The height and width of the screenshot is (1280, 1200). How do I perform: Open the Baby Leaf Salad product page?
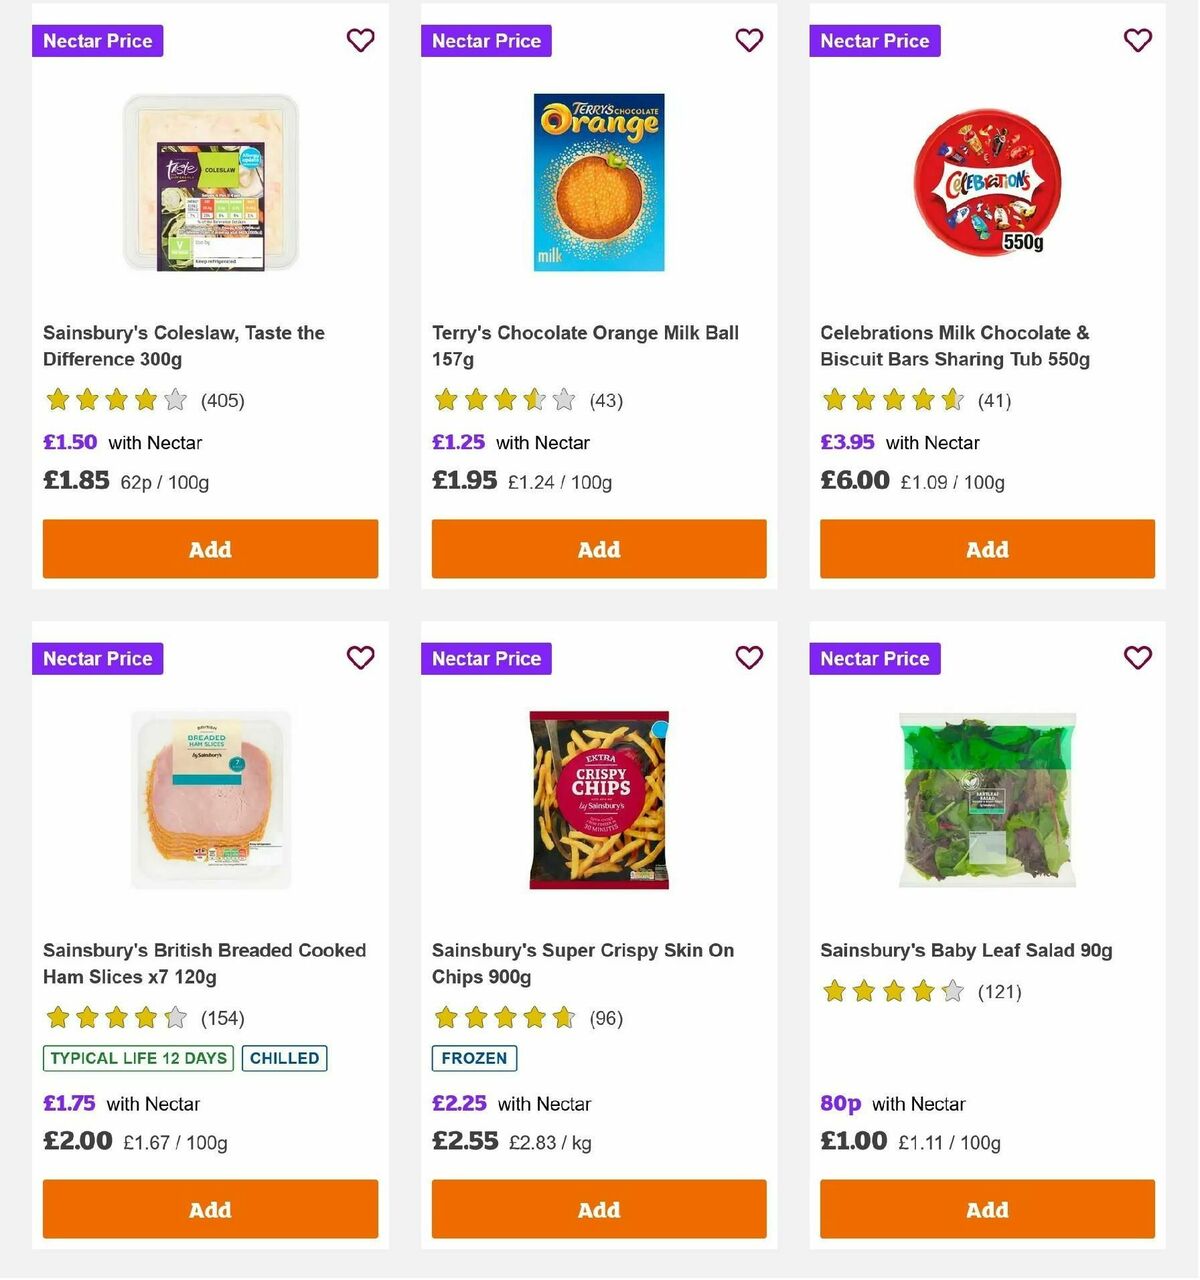(x=965, y=950)
